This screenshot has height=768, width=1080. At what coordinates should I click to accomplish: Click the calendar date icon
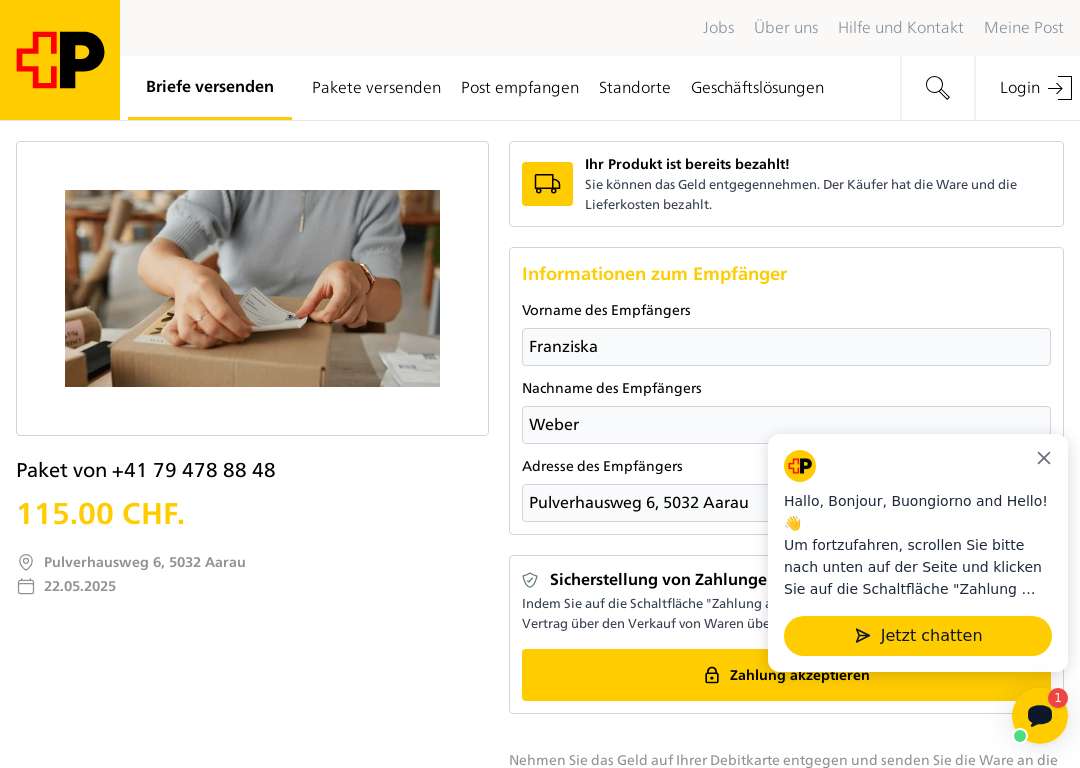[x=25, y=586]
